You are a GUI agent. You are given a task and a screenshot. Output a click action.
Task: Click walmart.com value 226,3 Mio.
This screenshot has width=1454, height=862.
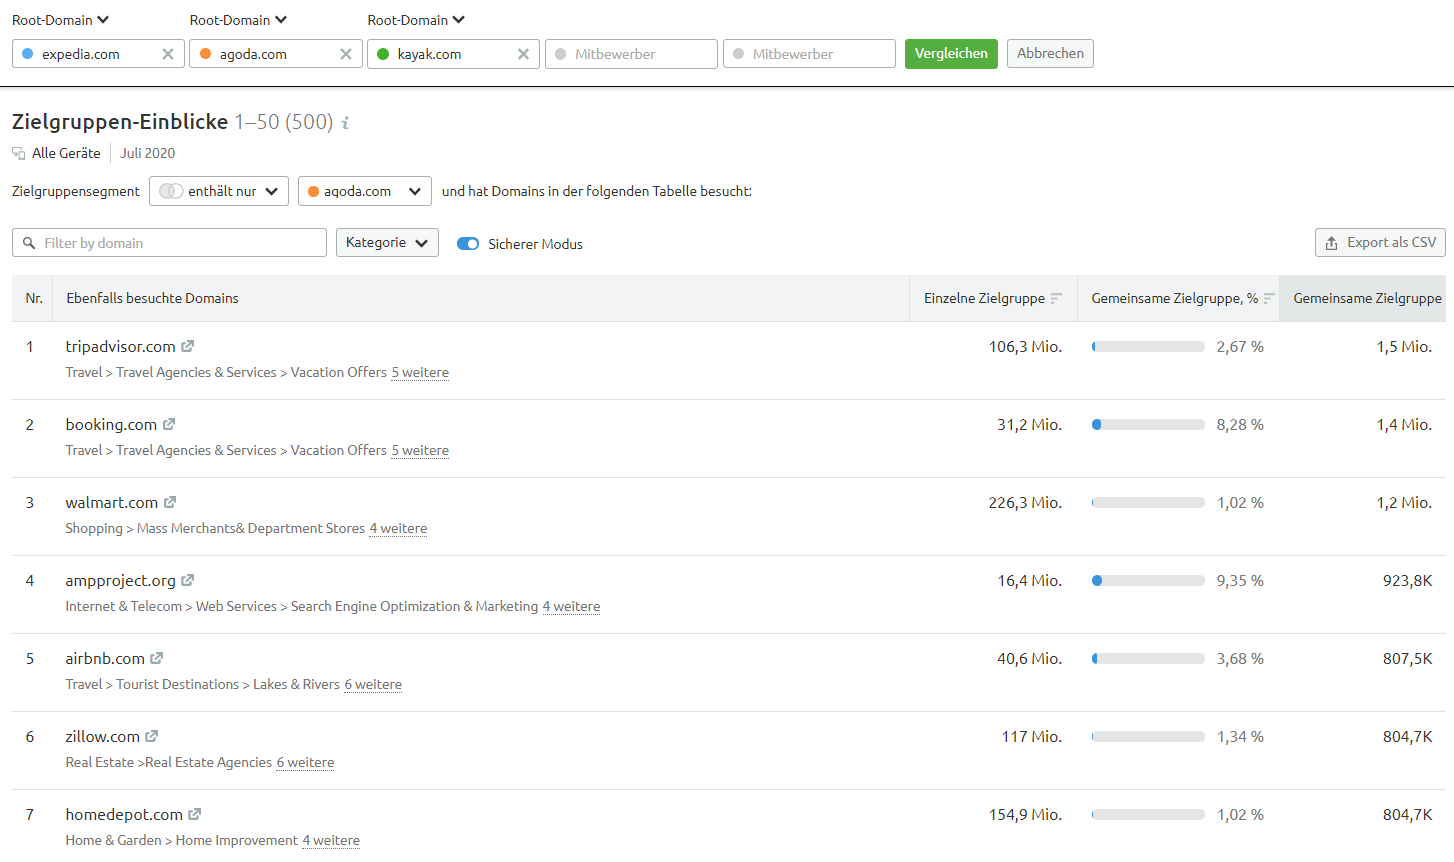point(1025,502)
